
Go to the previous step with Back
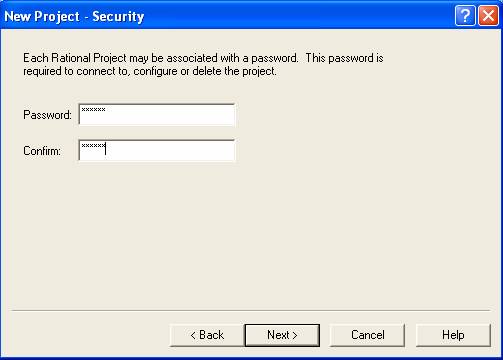click(207, 335)
